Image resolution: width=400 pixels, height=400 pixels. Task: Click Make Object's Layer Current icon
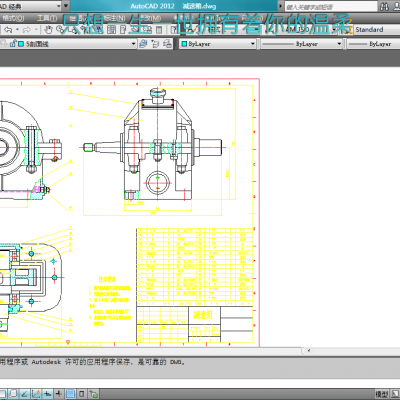pyautogui.click(x=143, y=44)
